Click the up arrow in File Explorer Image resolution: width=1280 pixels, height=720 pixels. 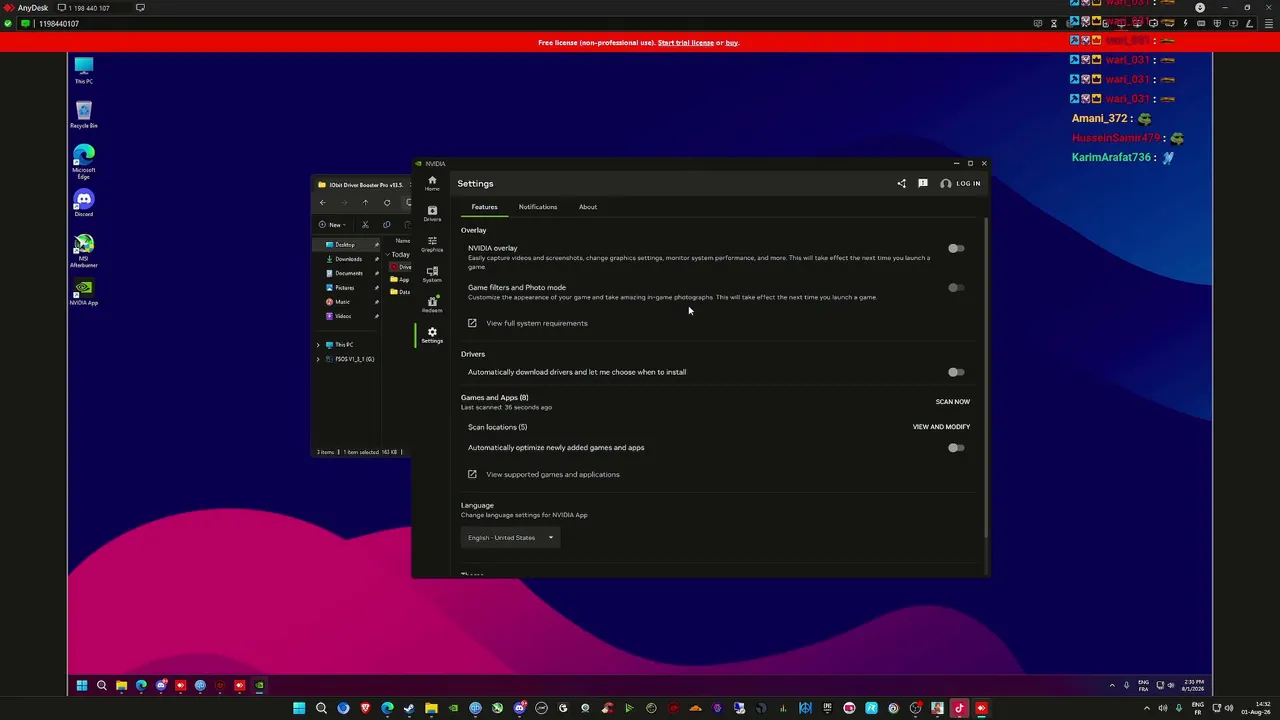click(x=365, y=203)
